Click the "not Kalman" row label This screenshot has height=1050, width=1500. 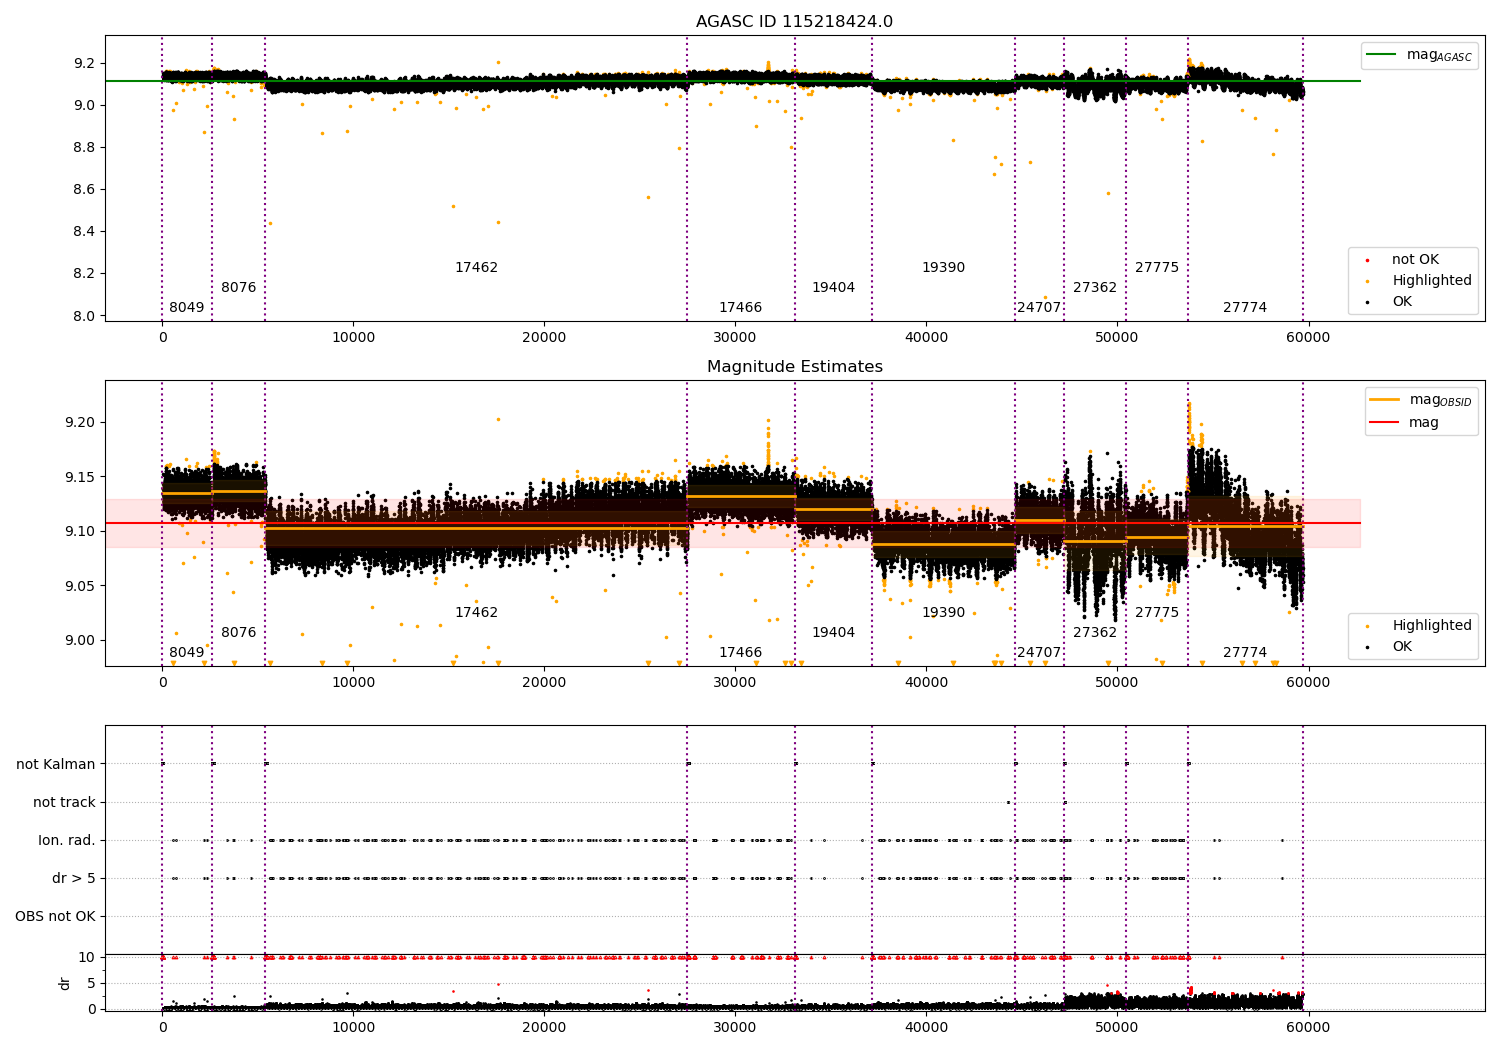coord(56,764)
